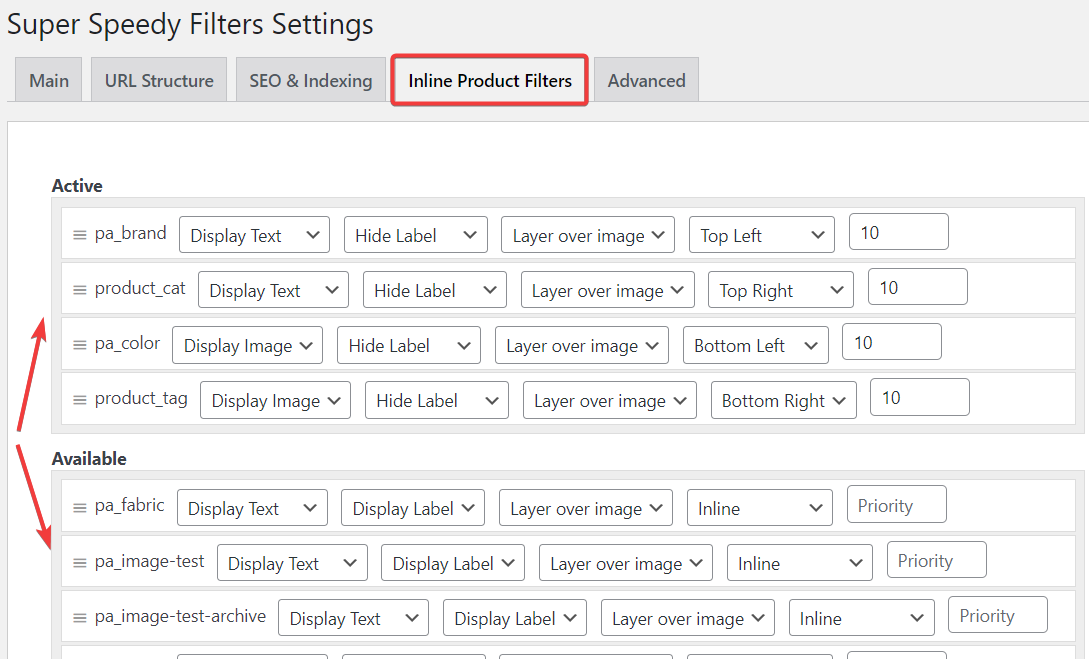Grab the drag handle for pa_image-test-archive
Viewport: 1089px width, 659px height.
80,617
